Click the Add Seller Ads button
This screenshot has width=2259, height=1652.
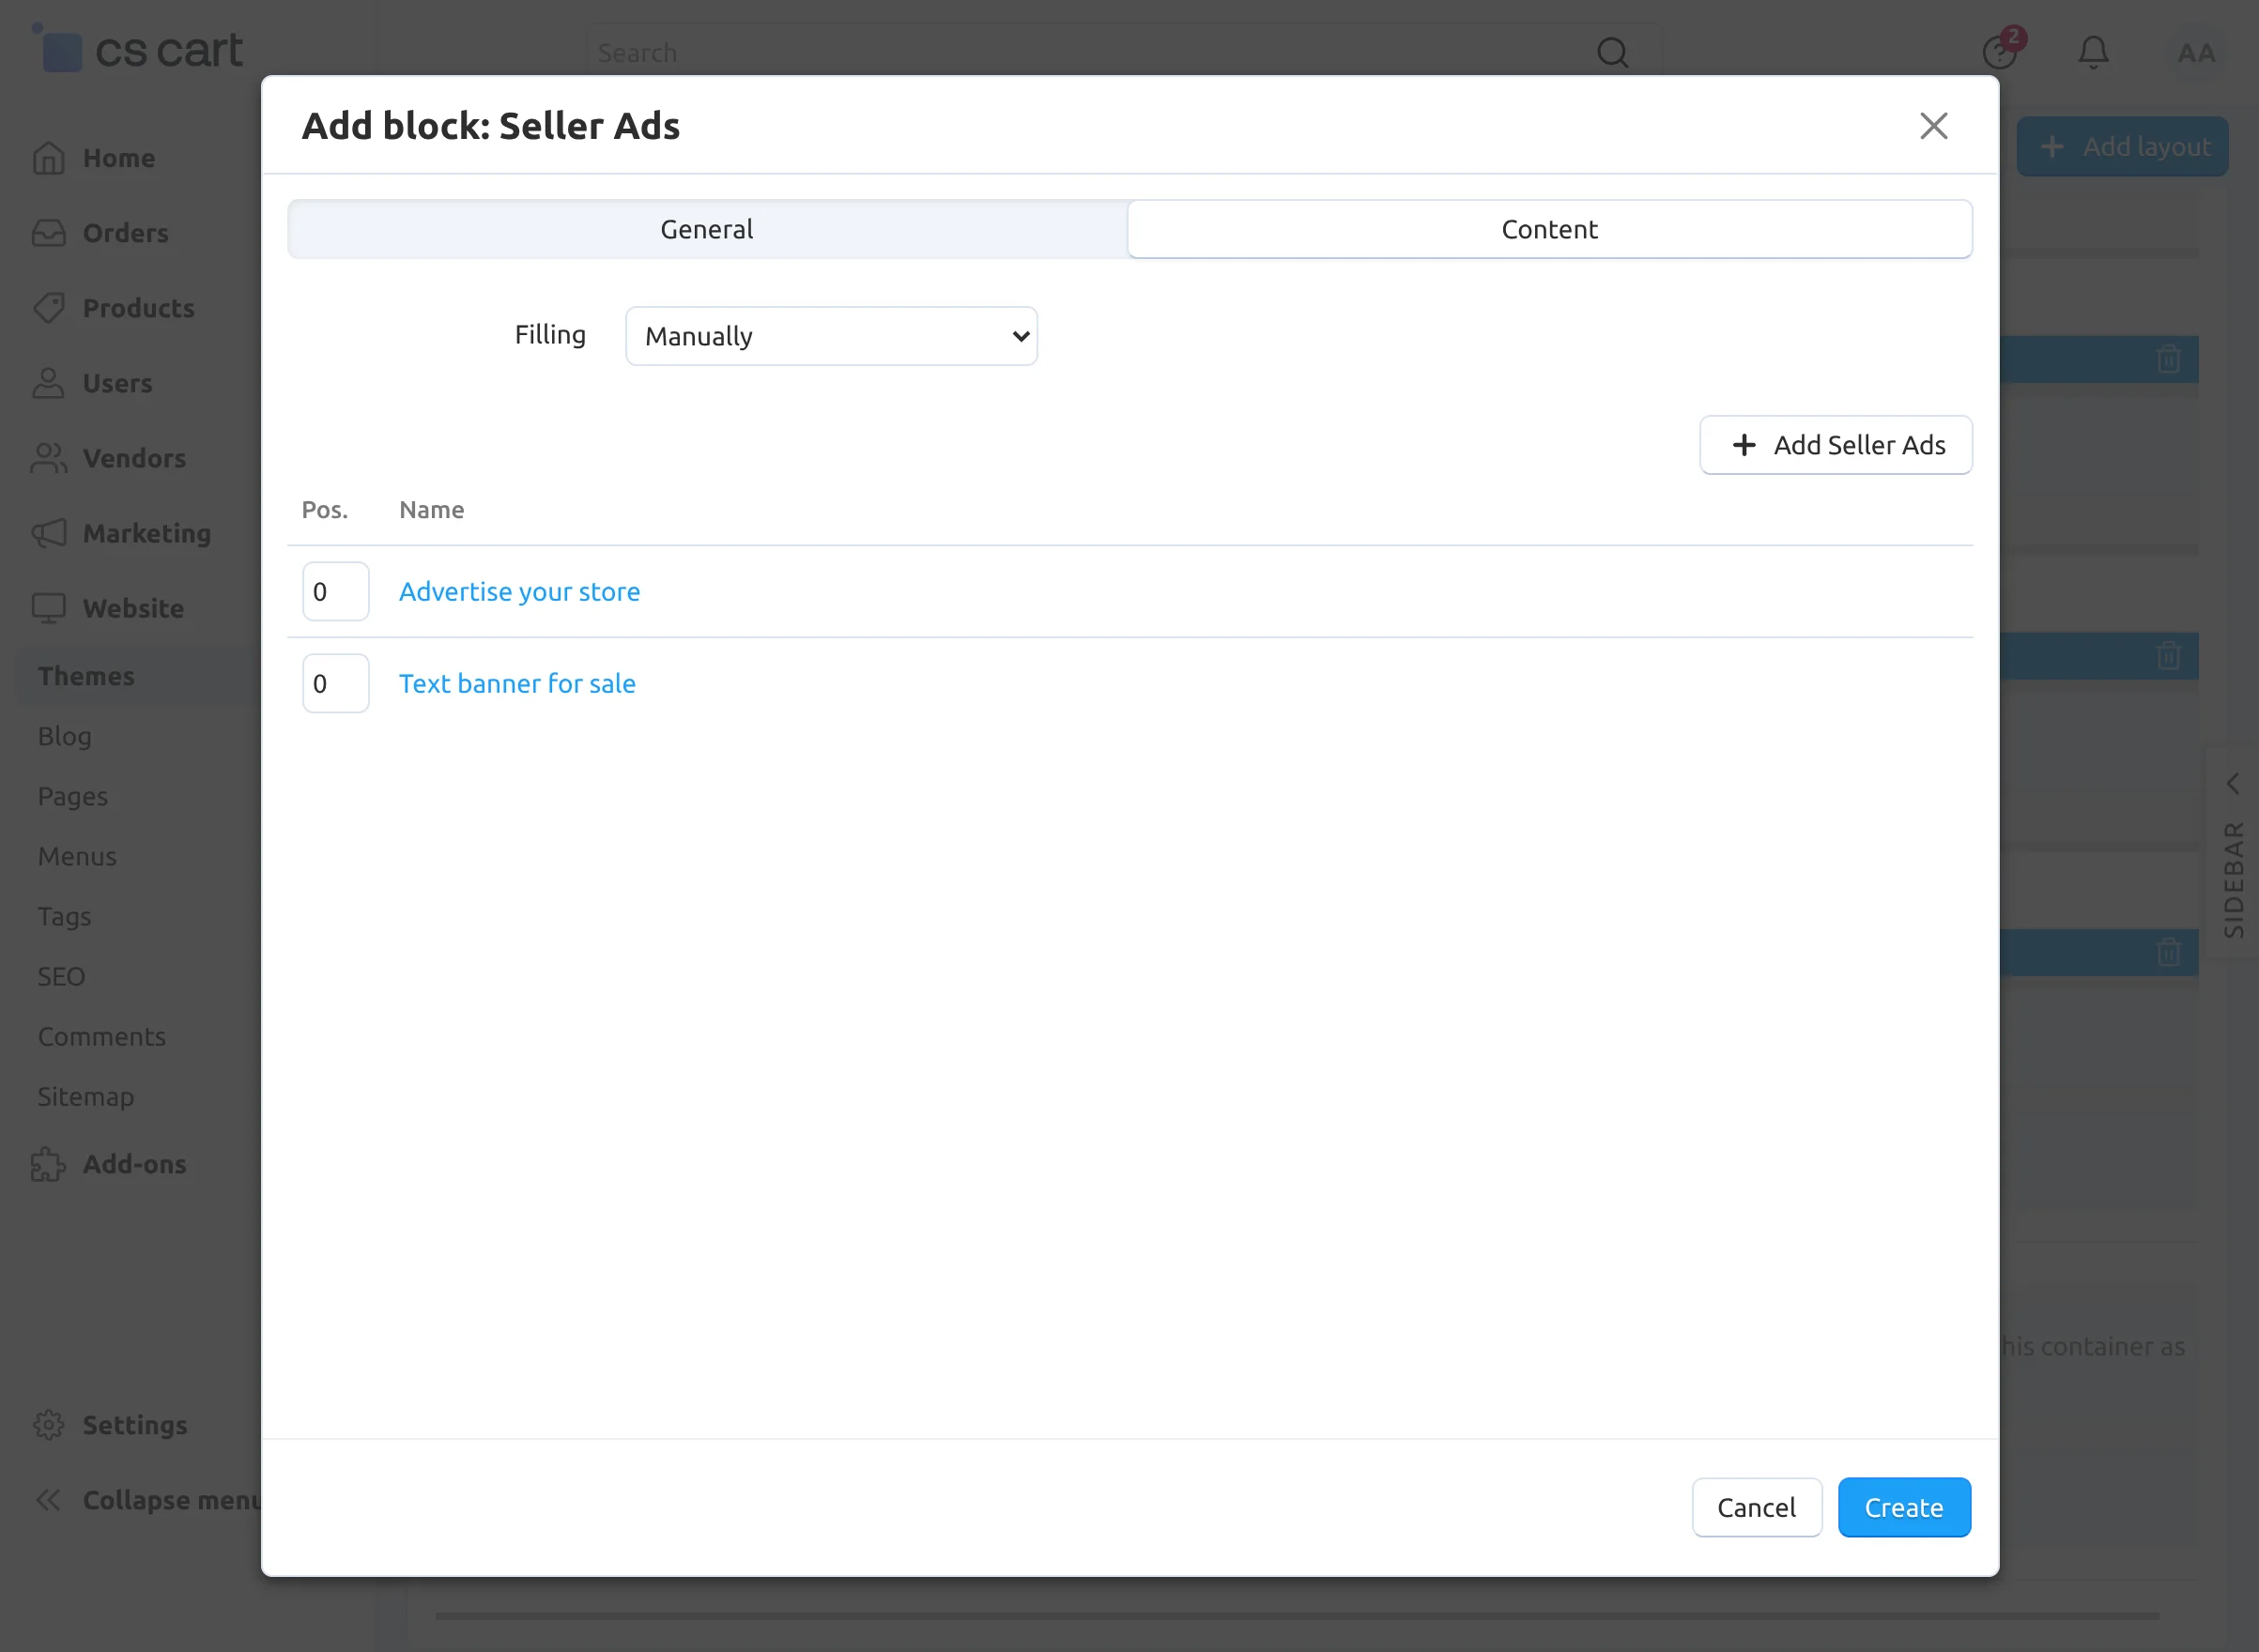(x=1835, y=445)
